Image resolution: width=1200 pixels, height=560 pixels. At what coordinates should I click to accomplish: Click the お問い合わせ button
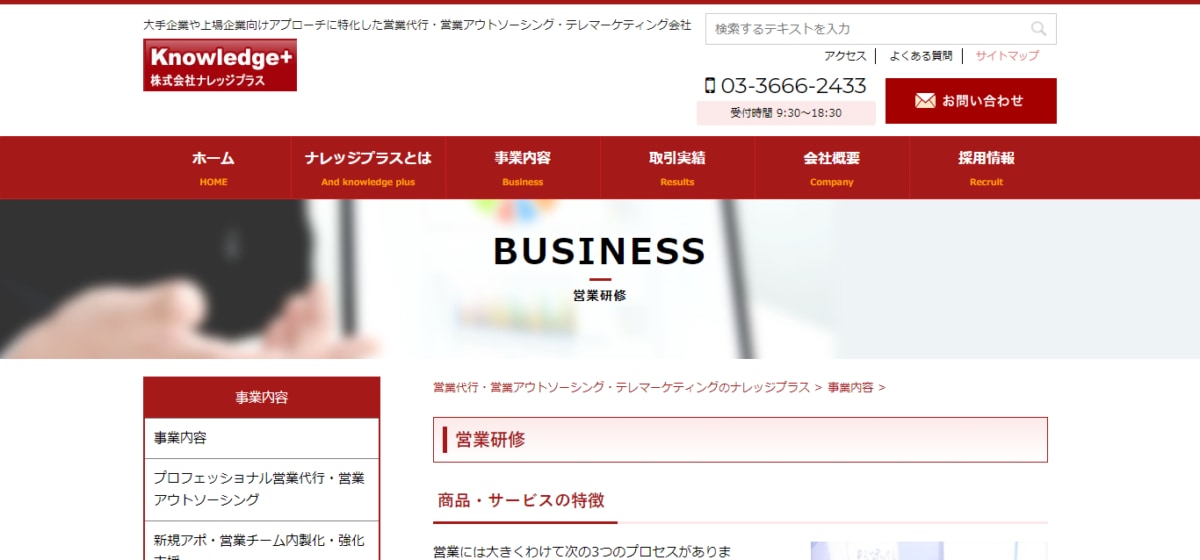pos(970,101)
